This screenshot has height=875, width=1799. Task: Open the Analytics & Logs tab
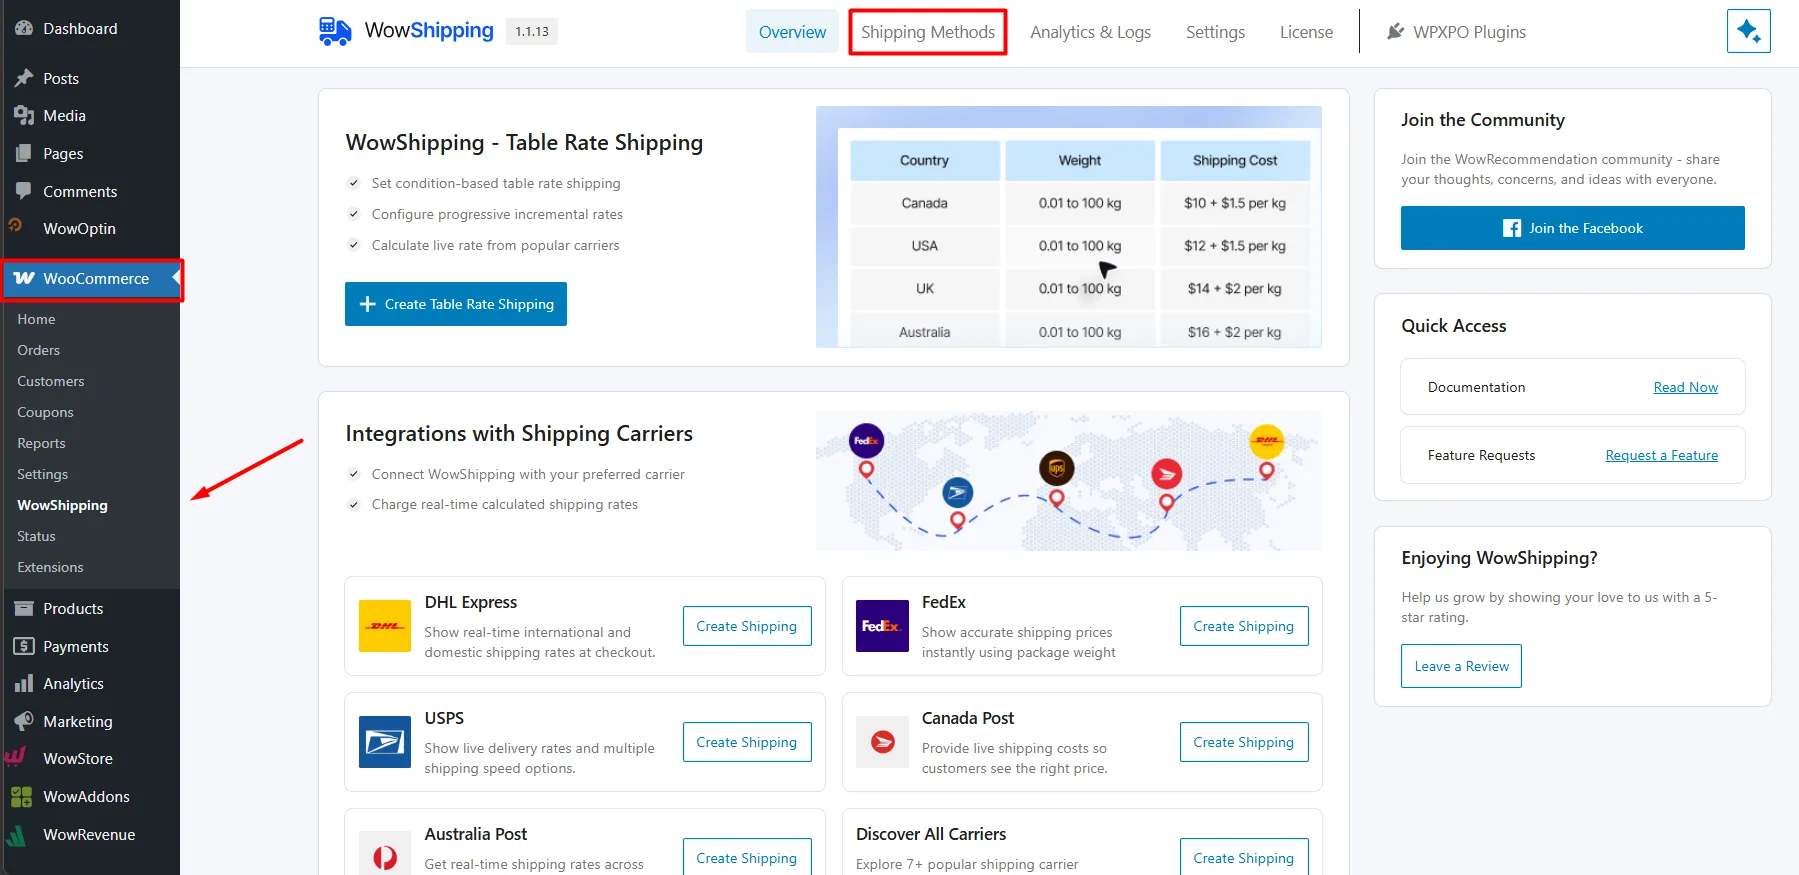[1090, 32]
